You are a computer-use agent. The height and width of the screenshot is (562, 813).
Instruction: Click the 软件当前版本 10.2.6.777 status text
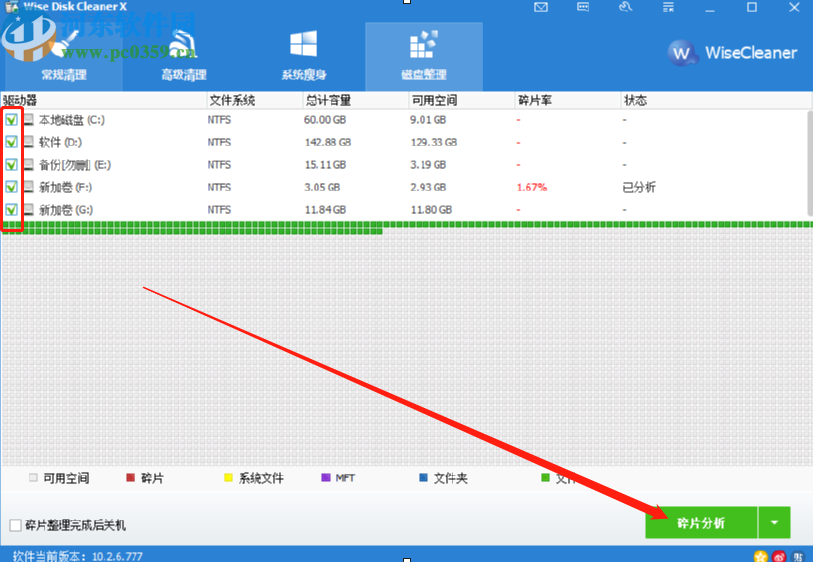tap(78, 556)
